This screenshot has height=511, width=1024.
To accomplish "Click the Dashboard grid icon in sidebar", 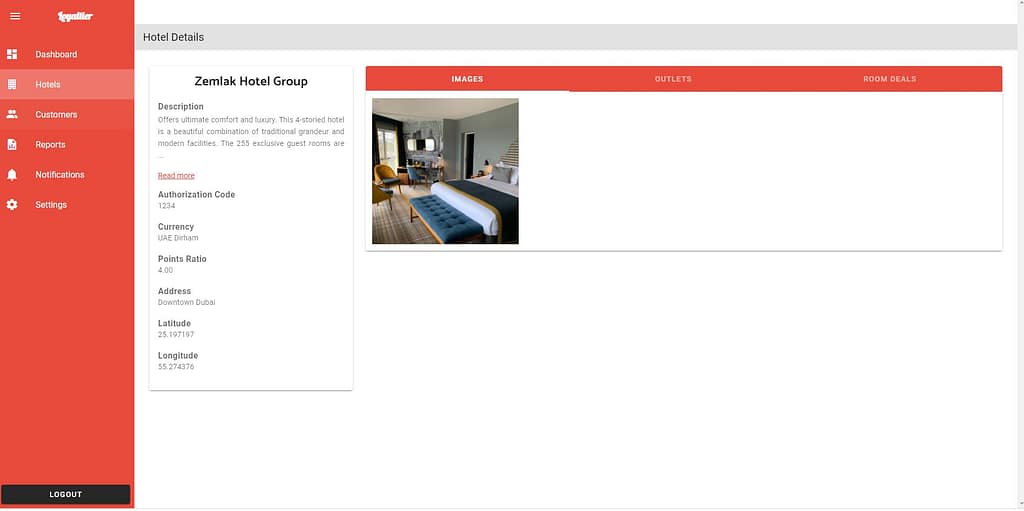I will 12,54.
